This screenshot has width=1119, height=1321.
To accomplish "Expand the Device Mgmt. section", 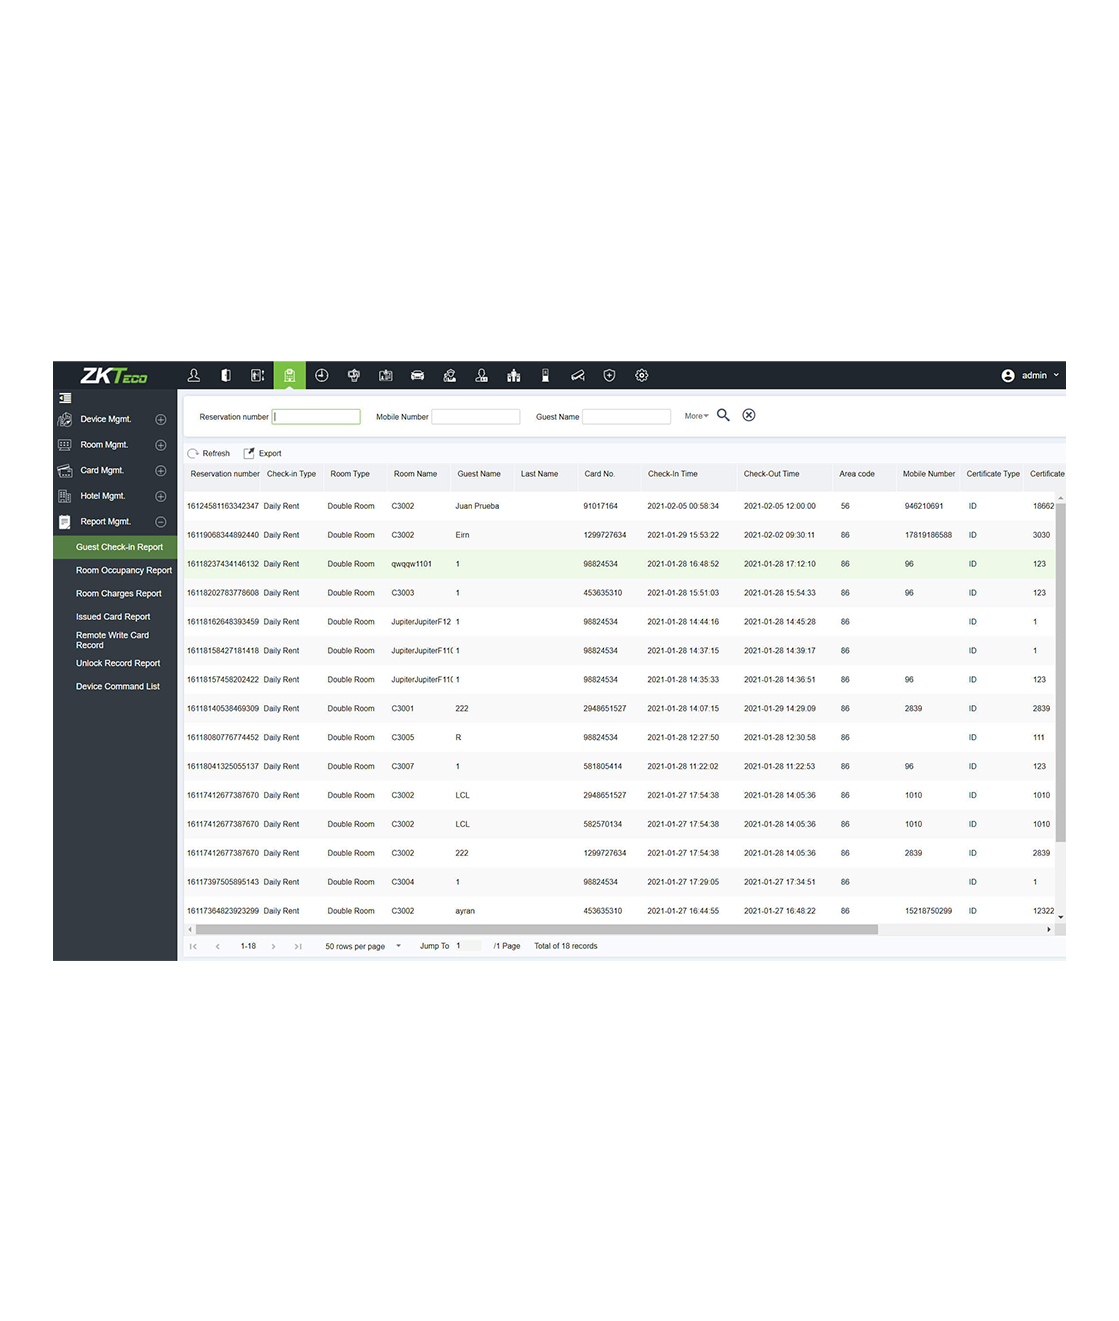I will (160, 419).
